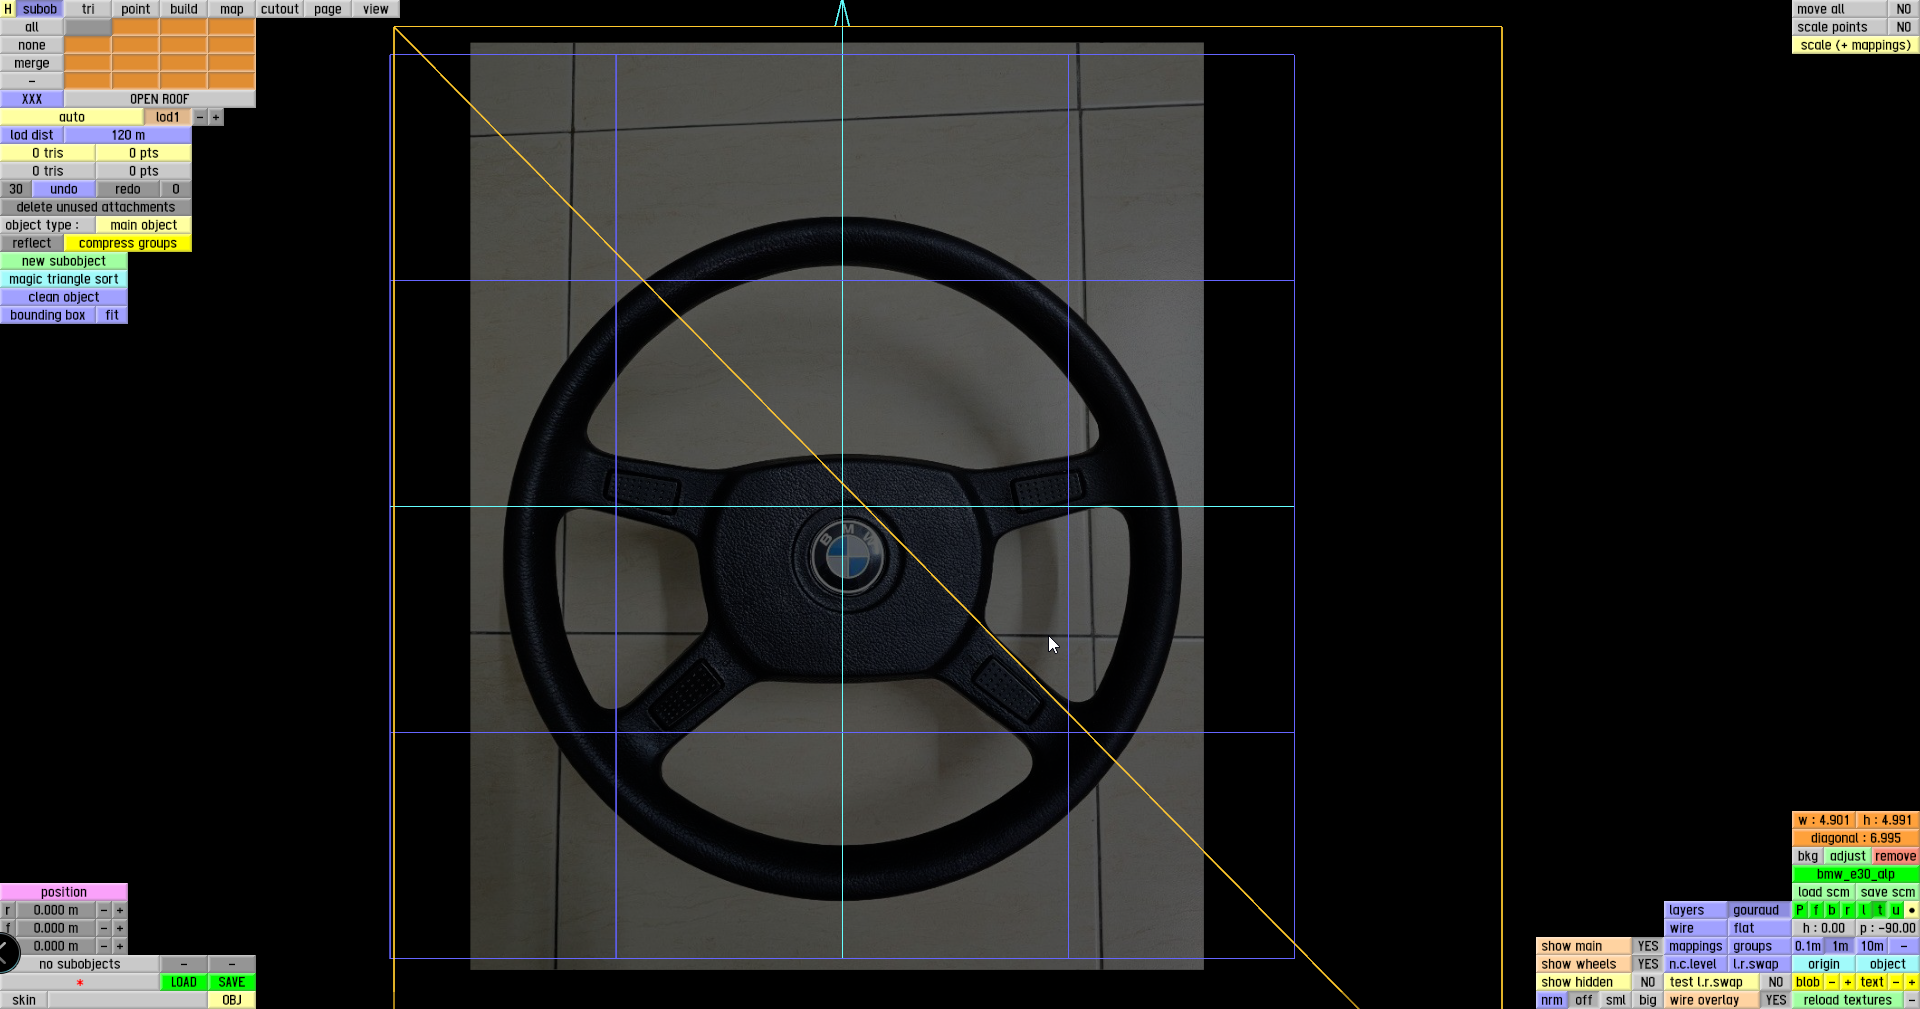Viewport: 1920px width, 1009px height.
Task: Click reload textures button
Action: (x=1848, y=1000)
